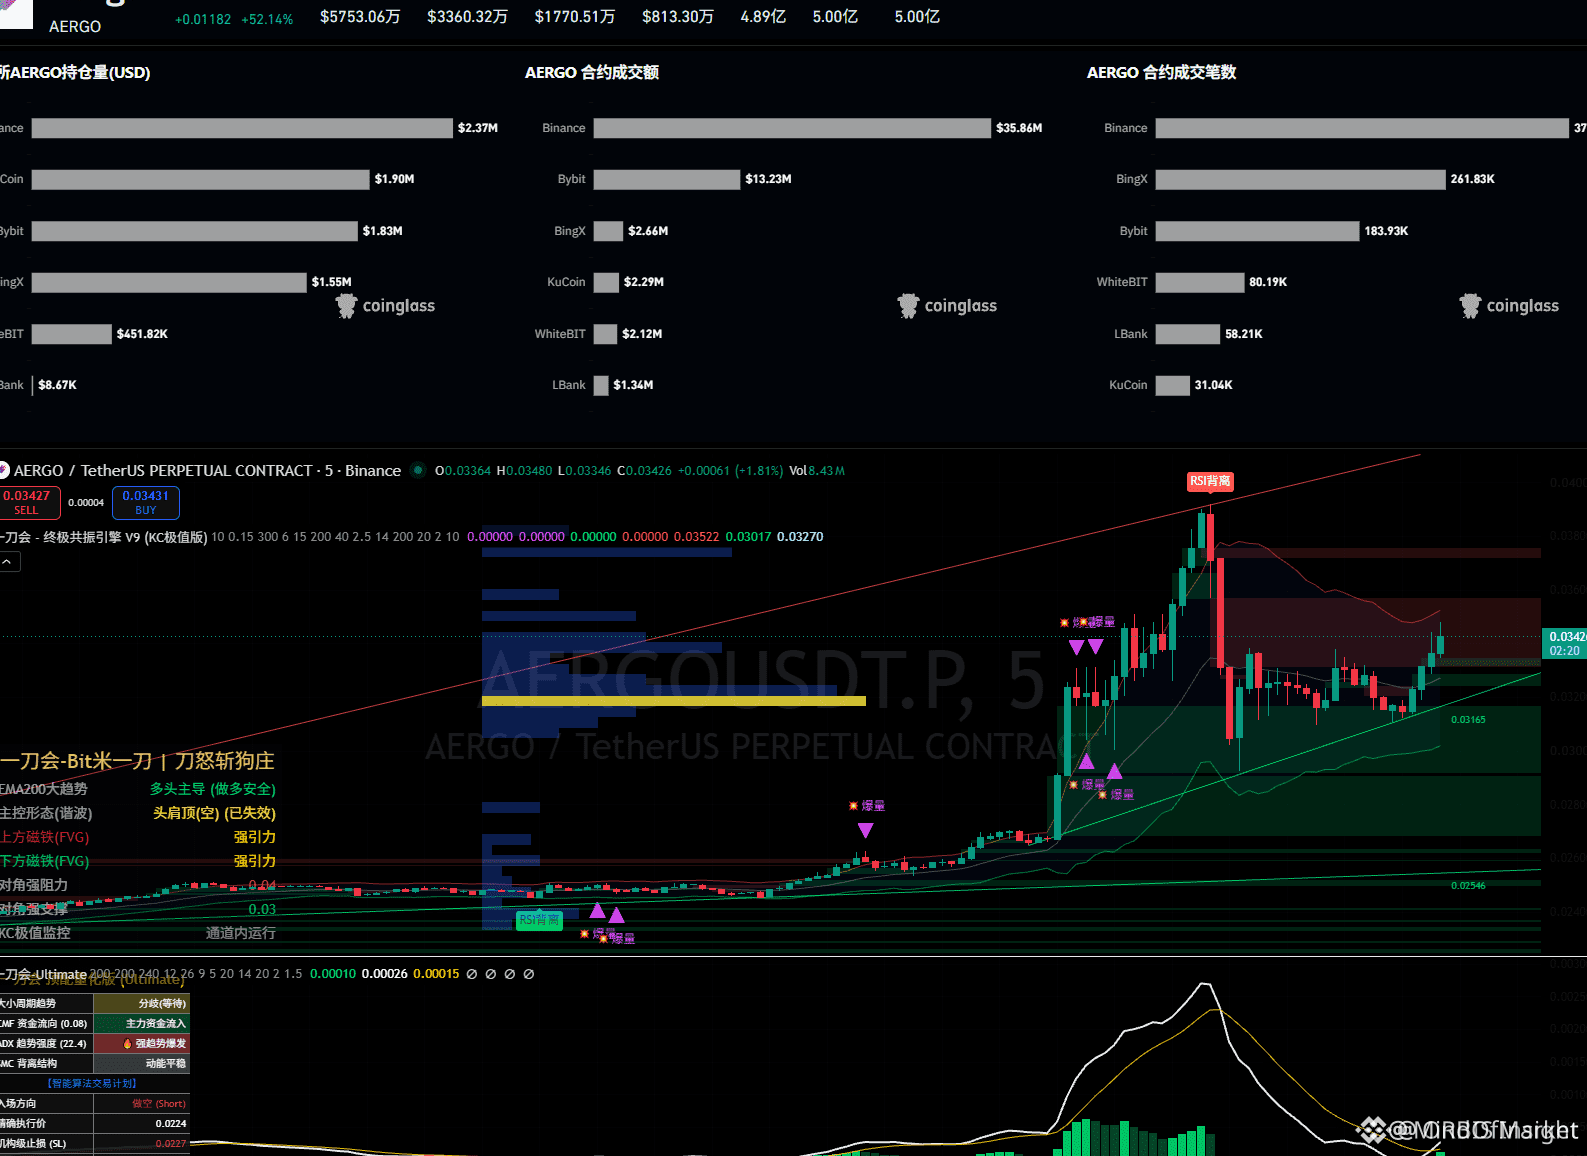Click the AERGO 合约成交额 chart title
Viewport: 1587px width, 1156px height.
pos(592,72)
